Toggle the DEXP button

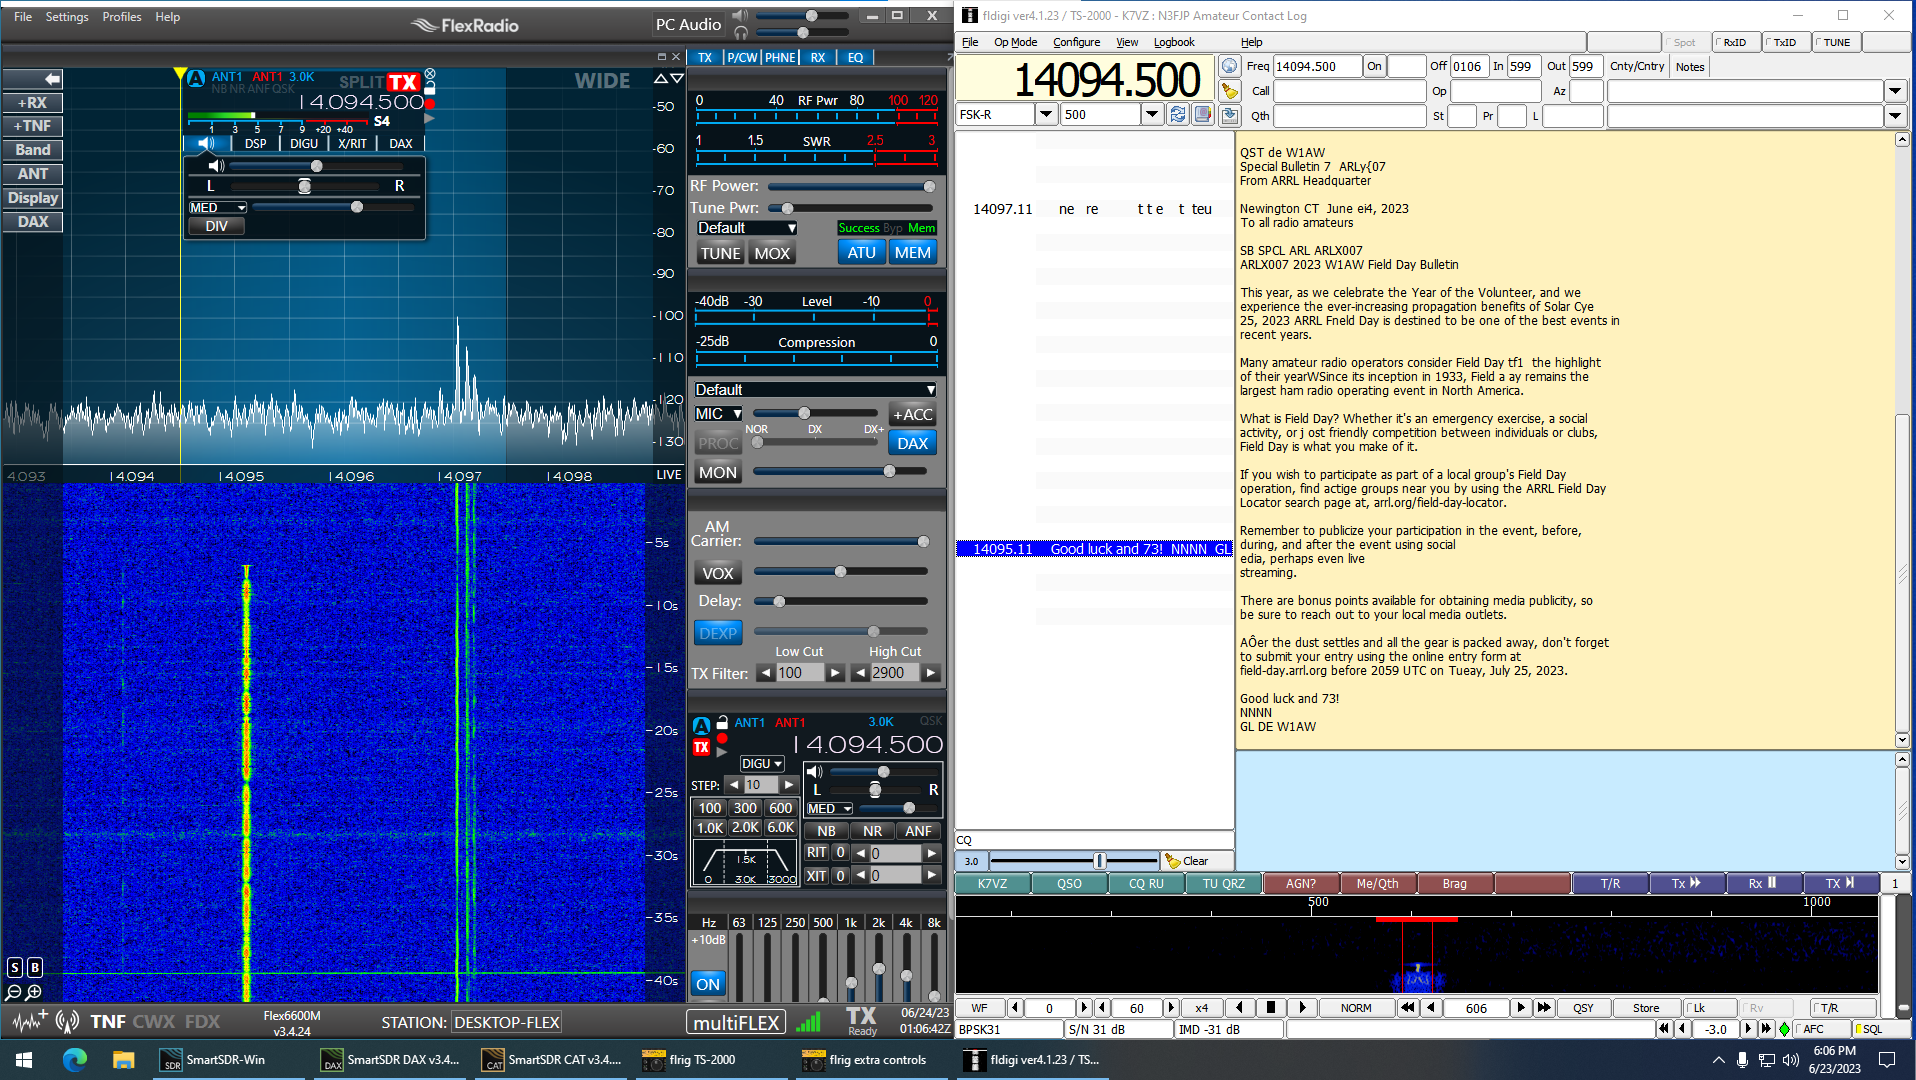tap(718, 633)
